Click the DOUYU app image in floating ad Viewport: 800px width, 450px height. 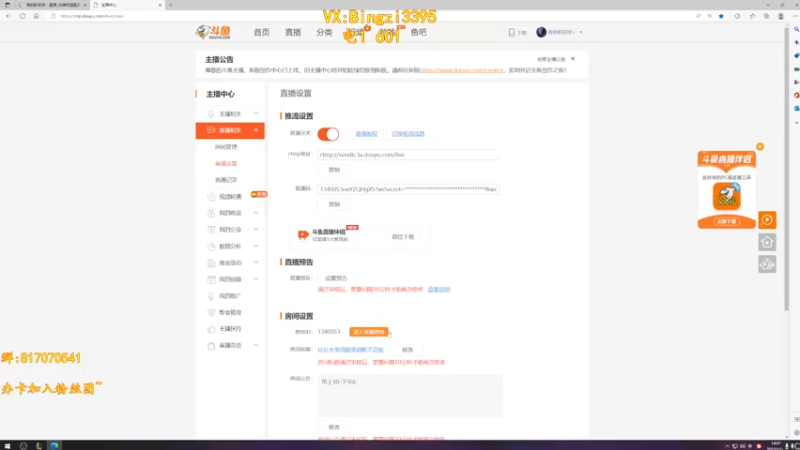click(x=727, y=196)
